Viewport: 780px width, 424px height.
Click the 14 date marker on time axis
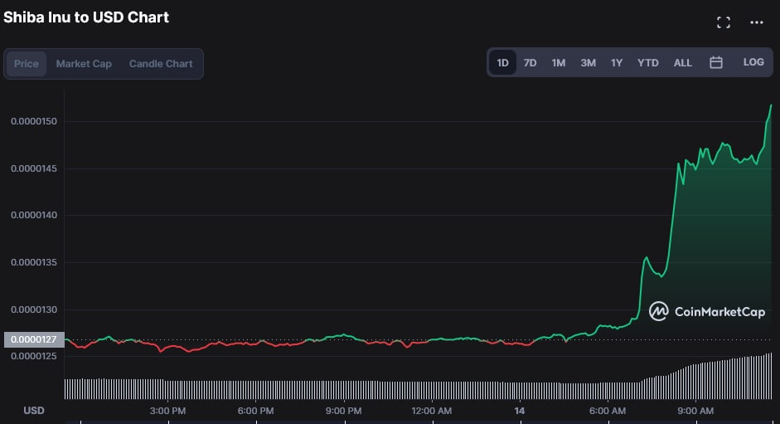[519, 411]
